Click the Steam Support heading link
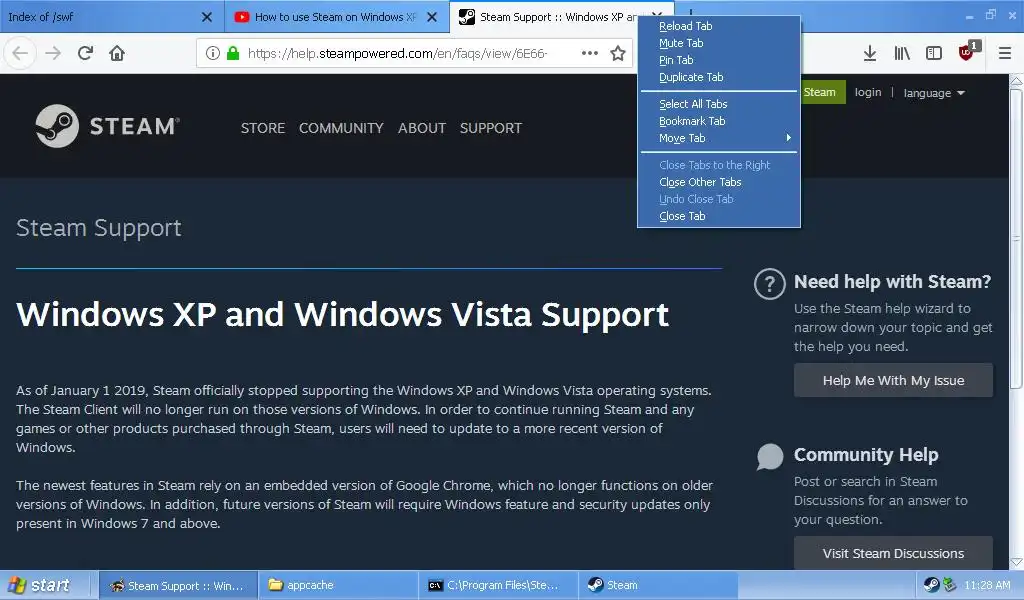Viewport: 1024px width, 600px height. pos(99,228)
